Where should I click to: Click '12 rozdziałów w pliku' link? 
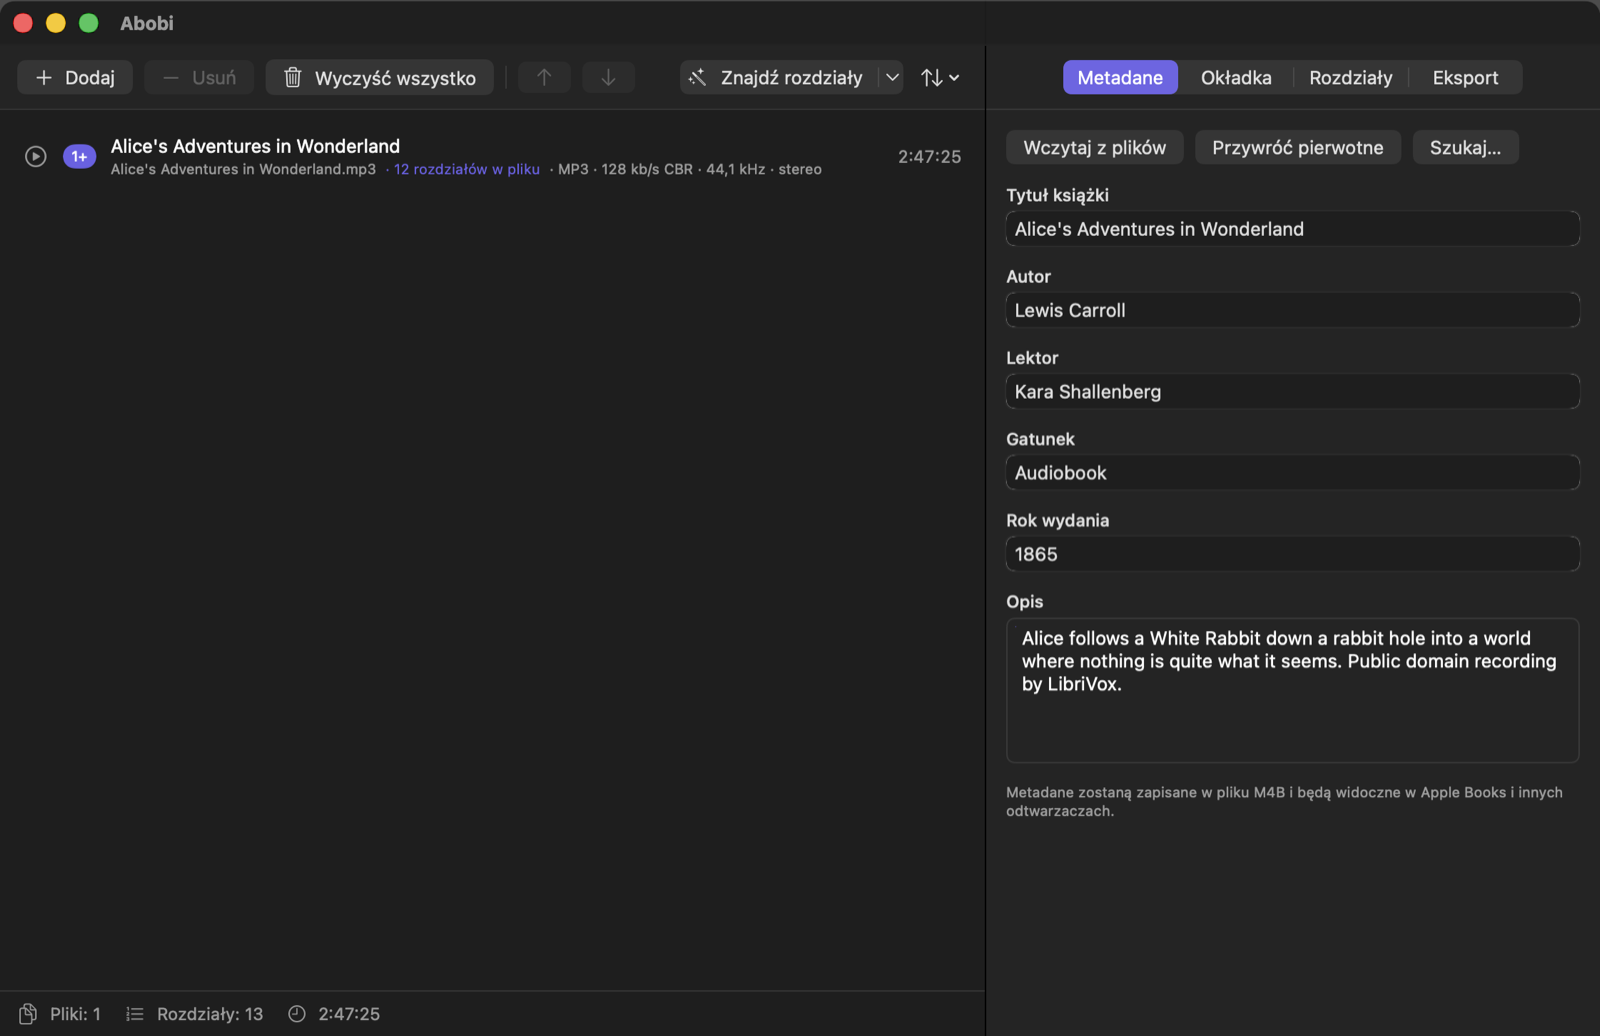pyautogui.click(x=467, y=170)
